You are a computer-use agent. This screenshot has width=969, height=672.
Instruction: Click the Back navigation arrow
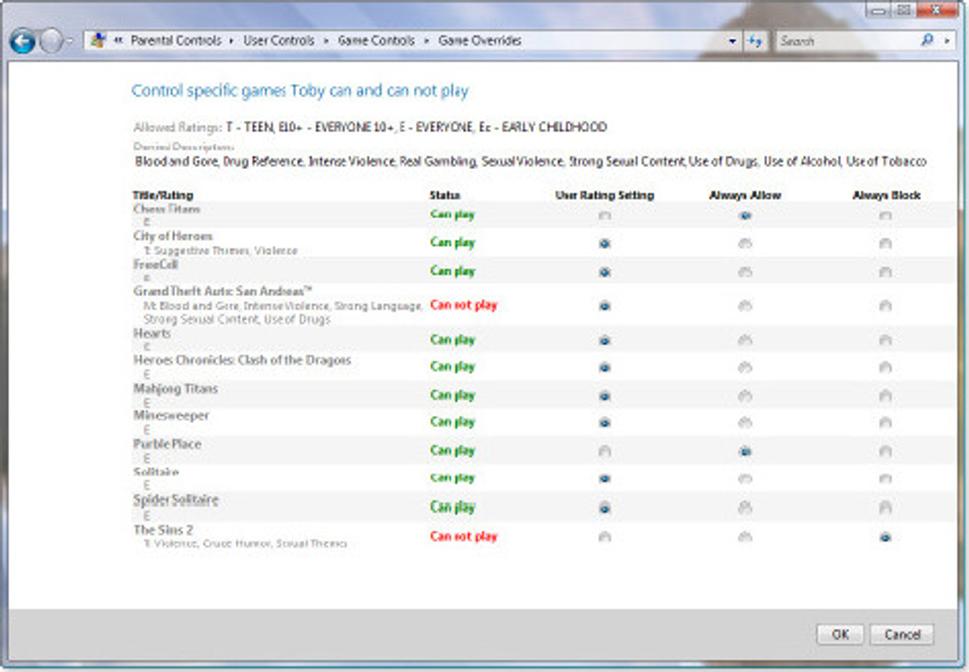click(x=23, y=41)
